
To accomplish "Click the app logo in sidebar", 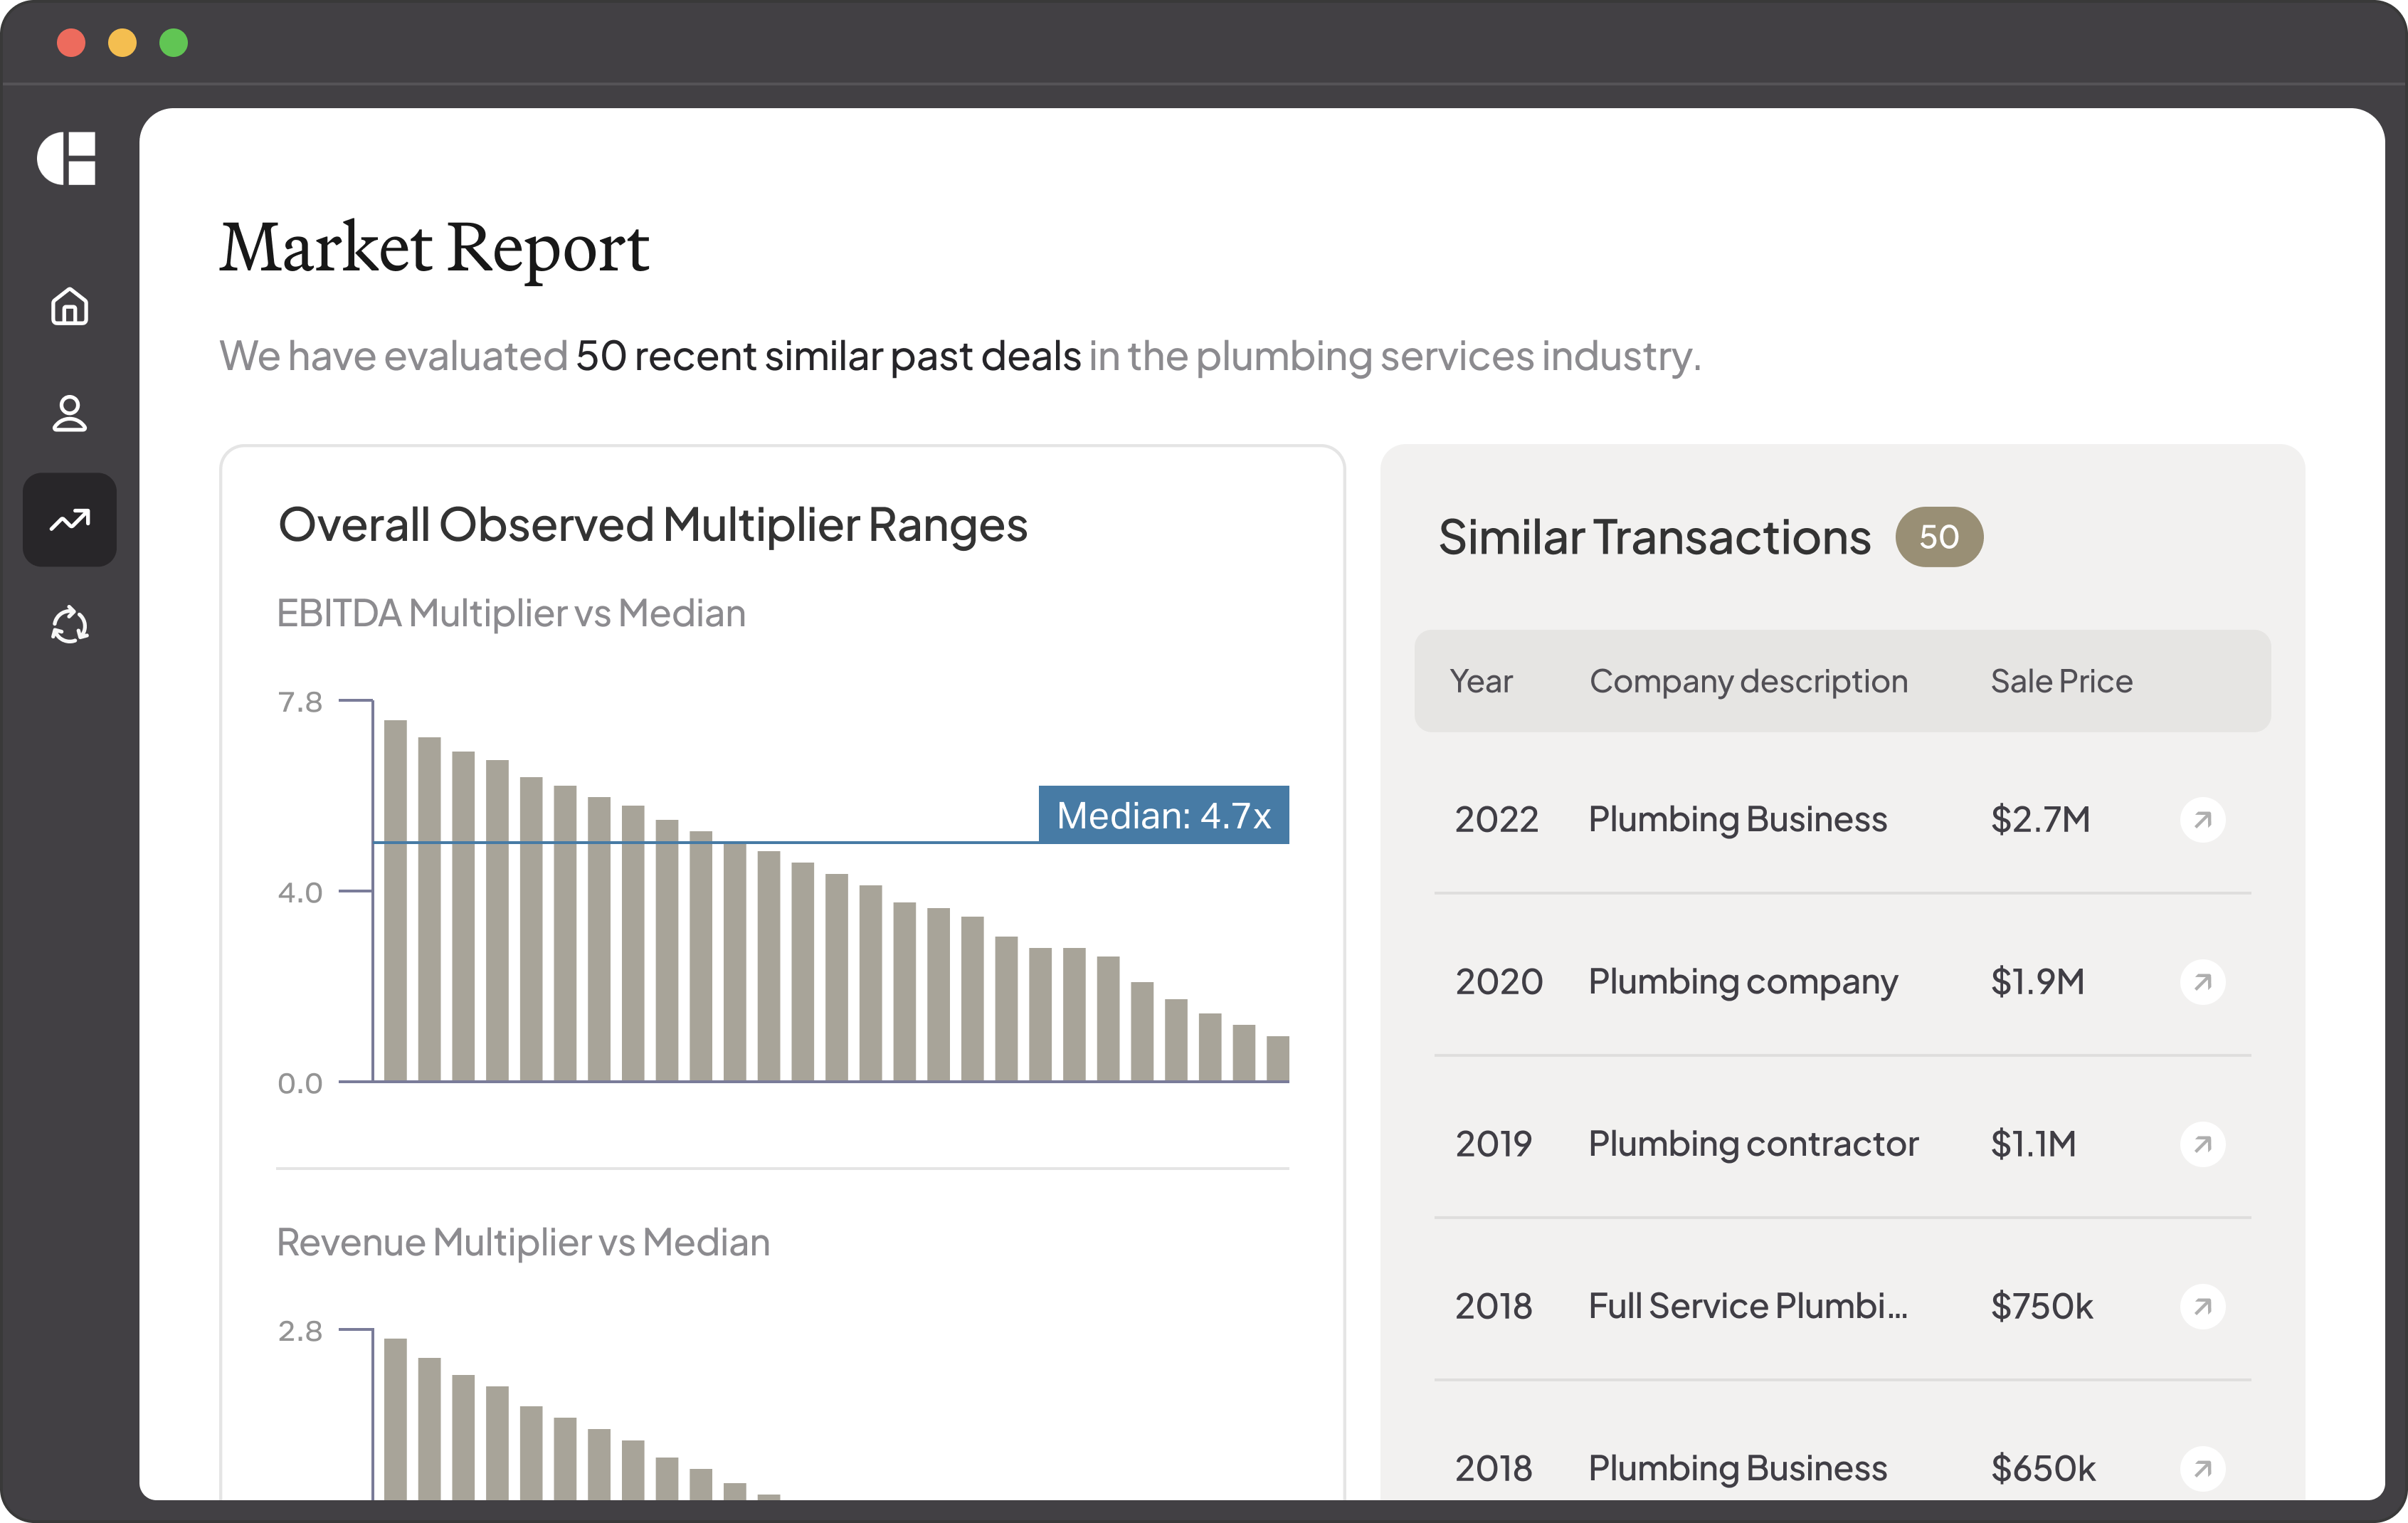I will coord(67,158).
